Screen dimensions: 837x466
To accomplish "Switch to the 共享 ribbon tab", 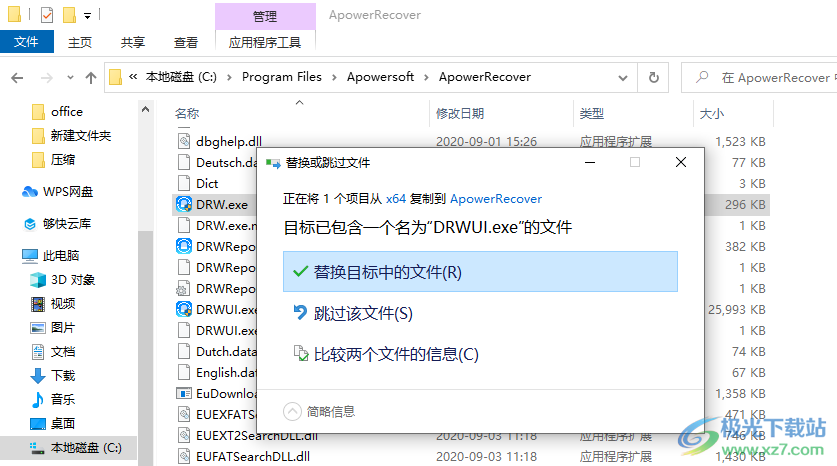I will 132,42.
